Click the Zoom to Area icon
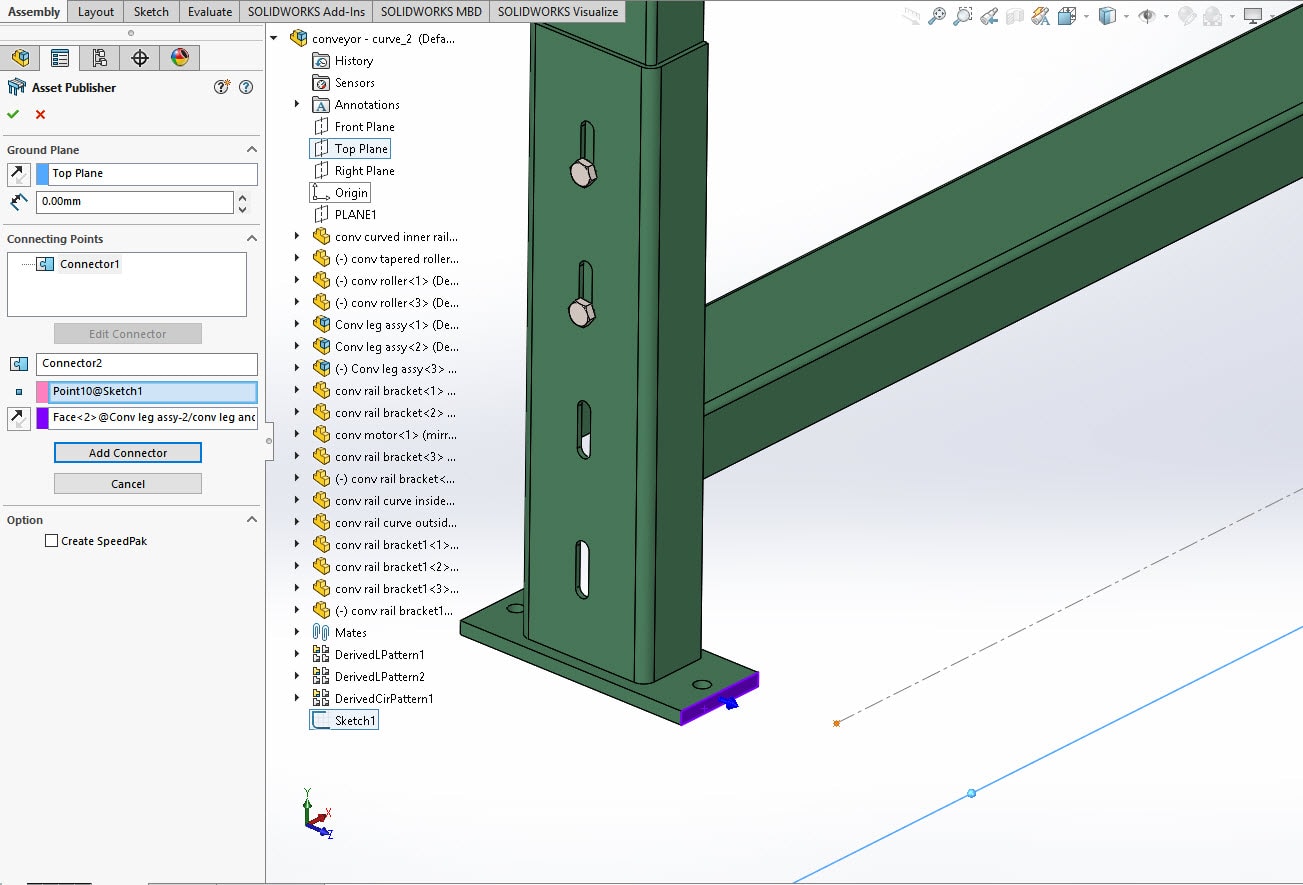 click(x=962, y=16)
